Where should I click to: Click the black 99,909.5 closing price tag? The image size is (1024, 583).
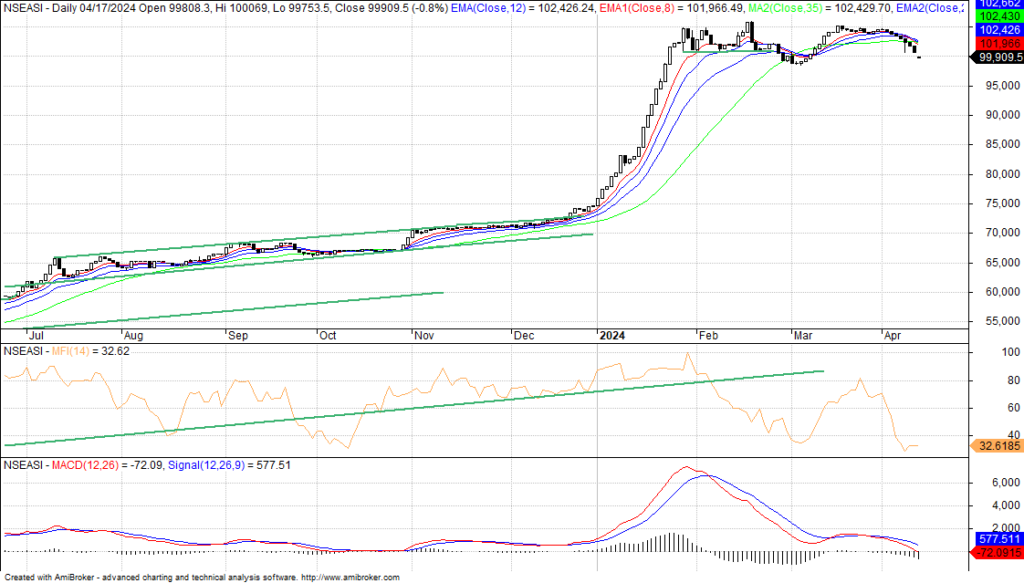coord(995,57)
